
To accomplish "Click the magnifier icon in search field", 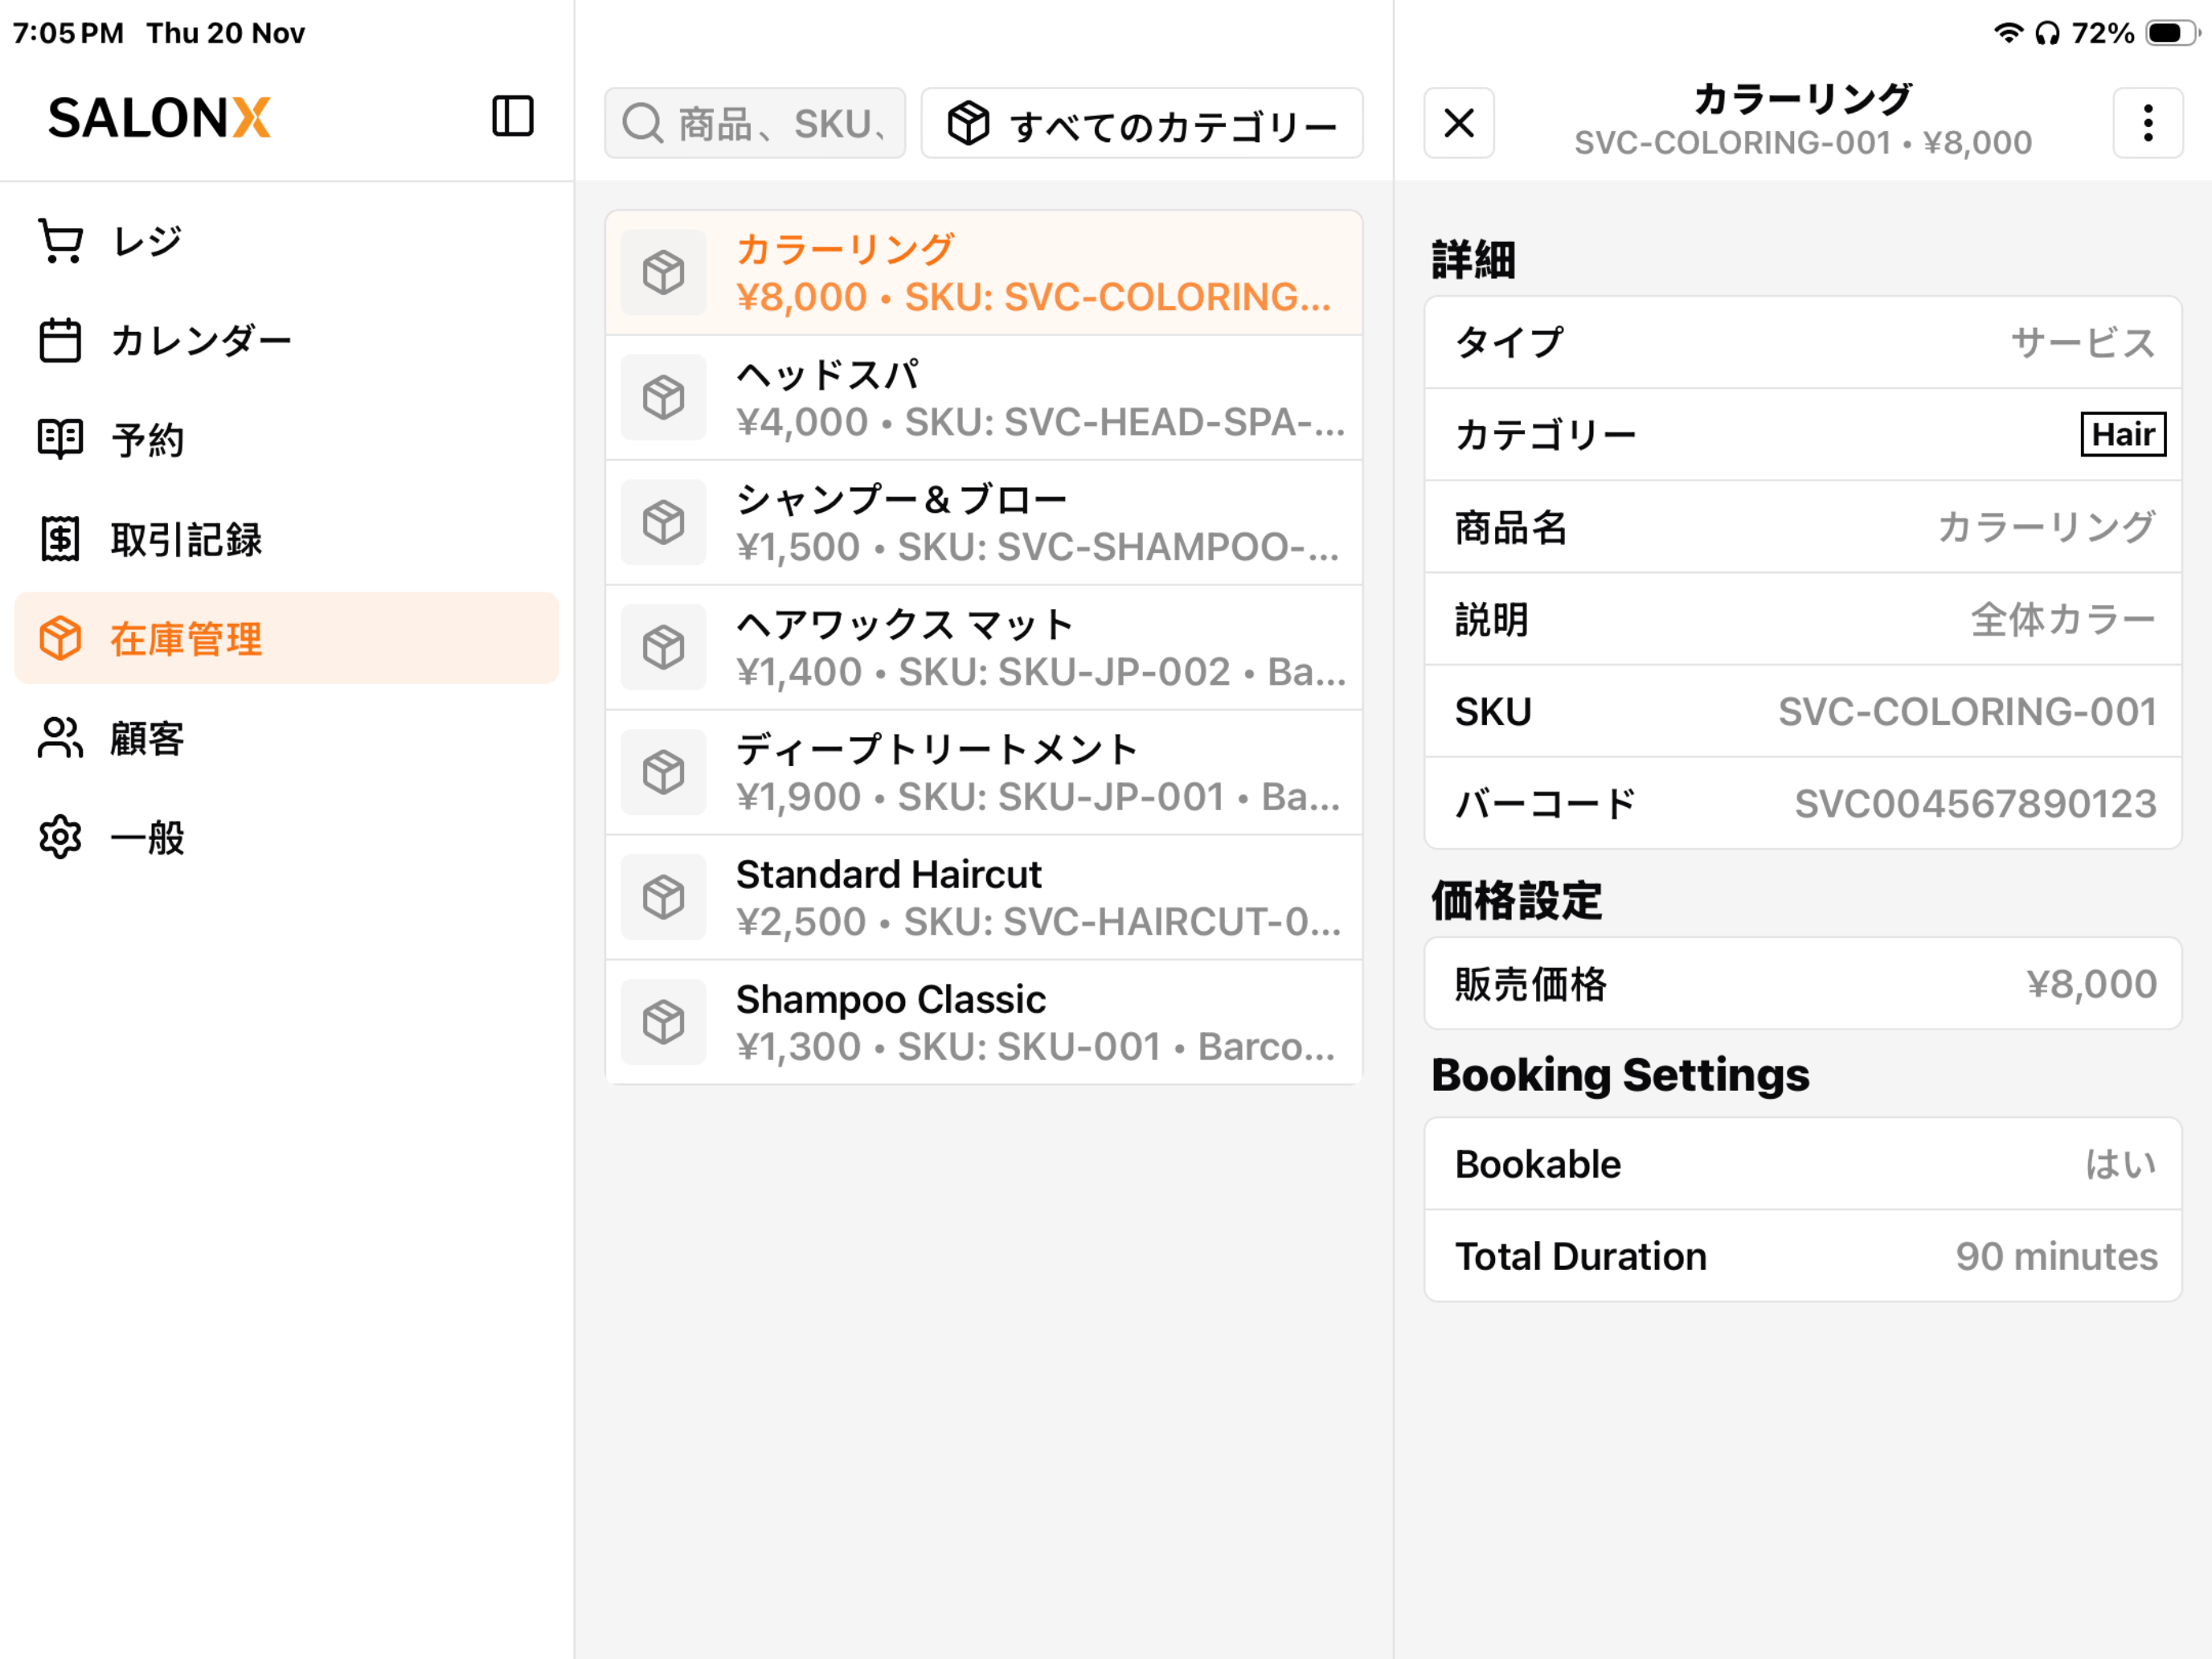I will tap(642, 124).
